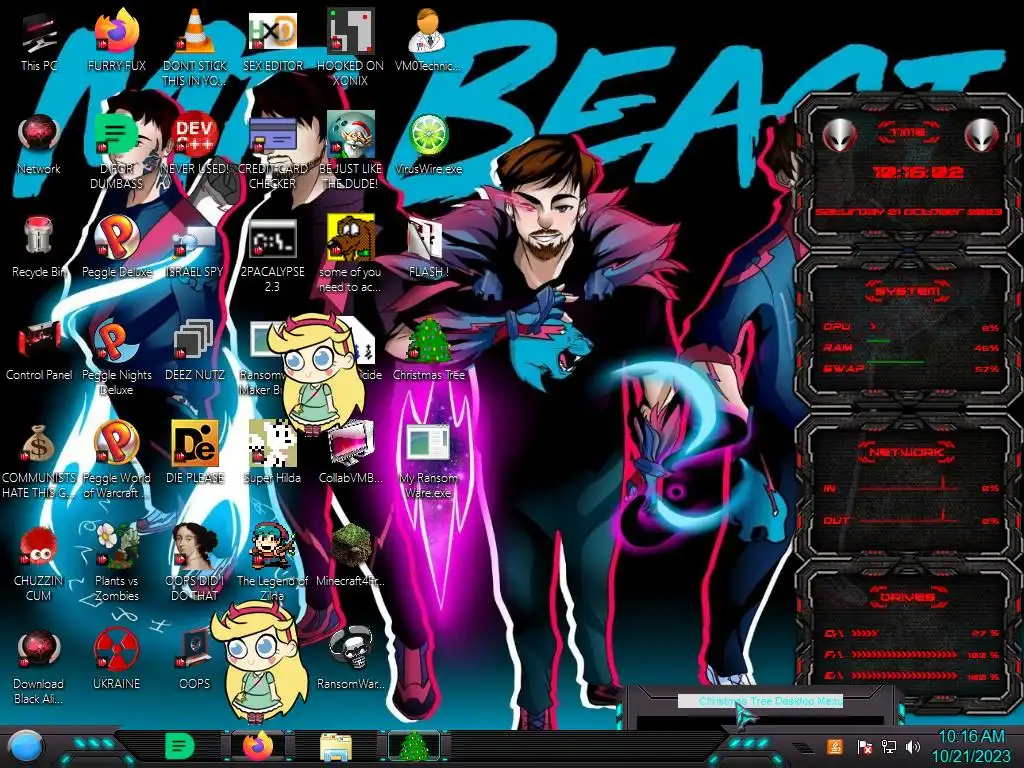Open the DEEZ NUTZ stacked windows shortcut
Viewport: 1024px width, 768px height.
(x=195, y=351)
